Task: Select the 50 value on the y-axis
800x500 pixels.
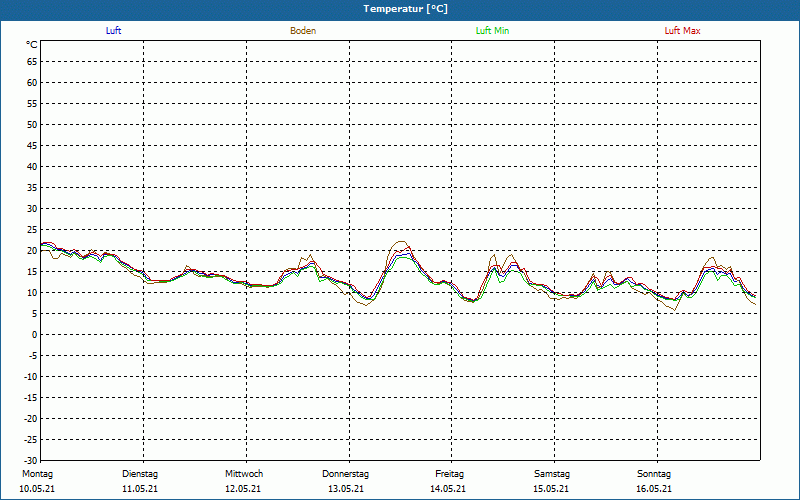Action: [x=32, y=124]
